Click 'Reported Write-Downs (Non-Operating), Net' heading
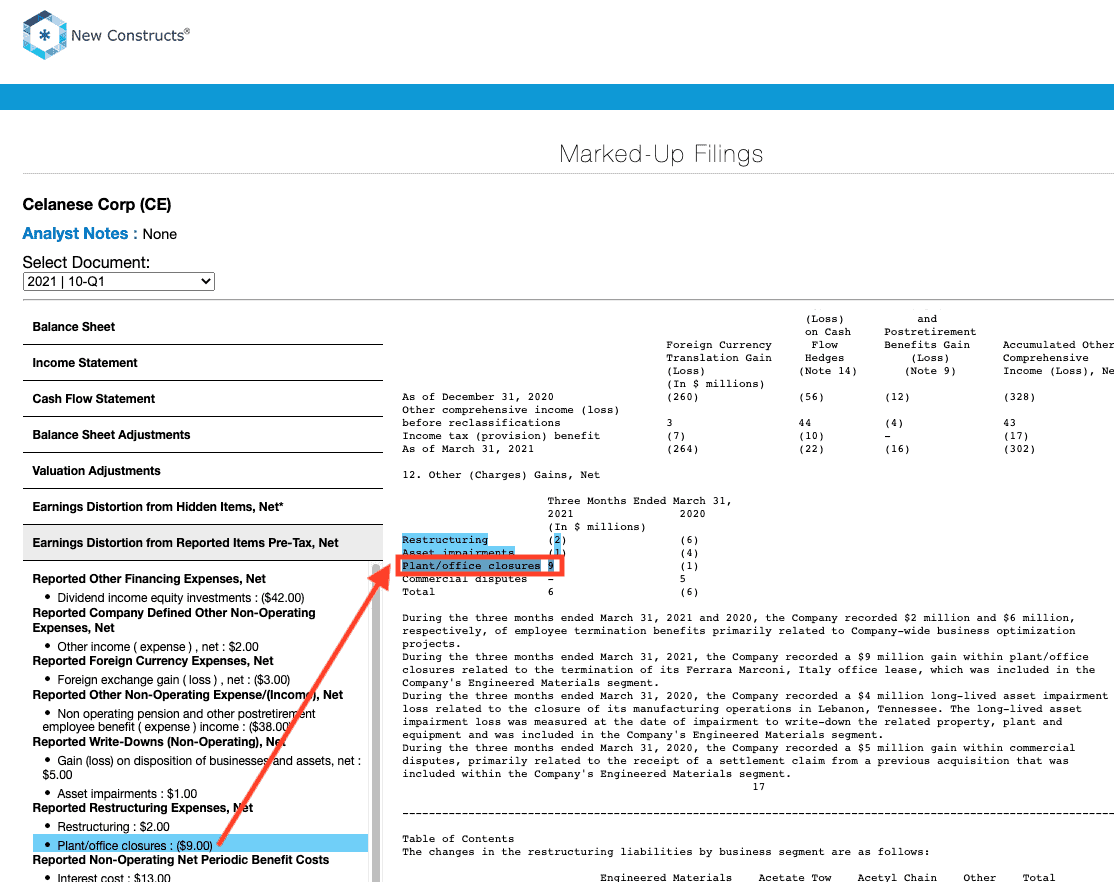Image resolution: width=1114 pixels, height=882 pixels. coord(159,742)
